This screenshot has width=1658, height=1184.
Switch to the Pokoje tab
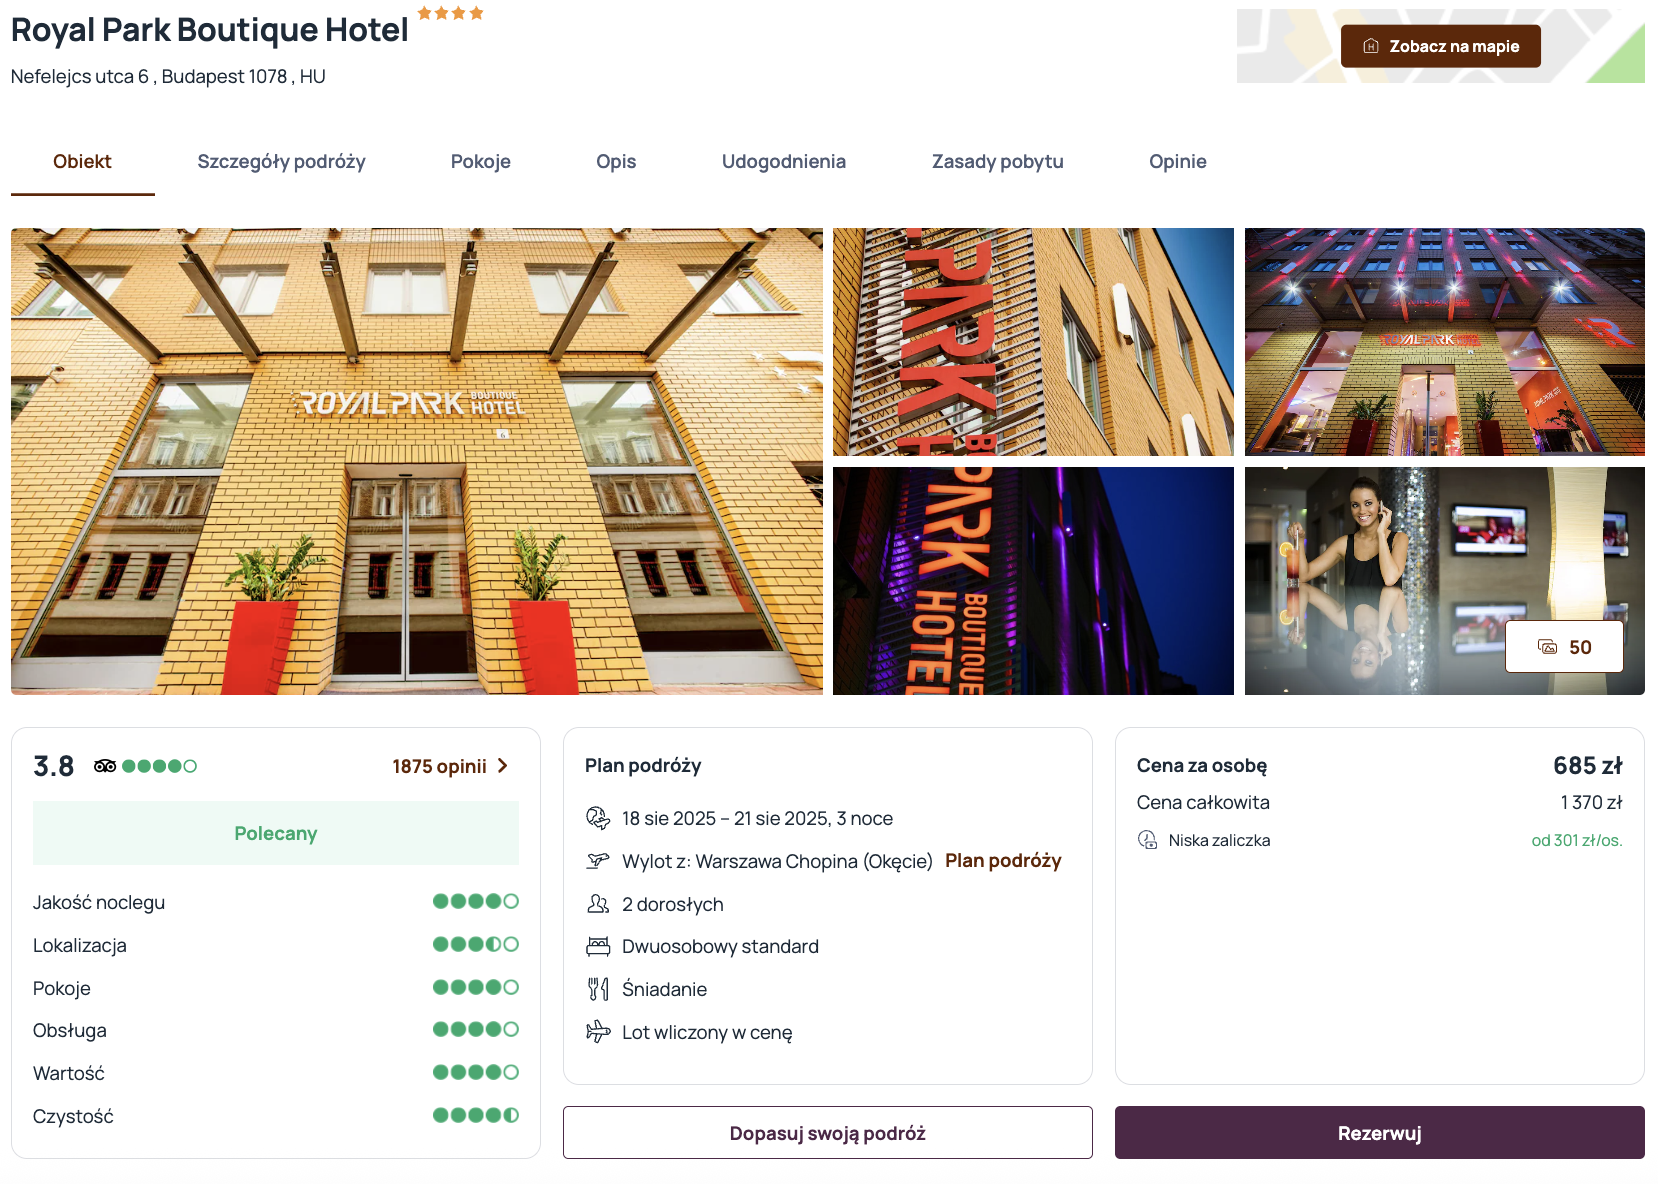coord(481,162)
